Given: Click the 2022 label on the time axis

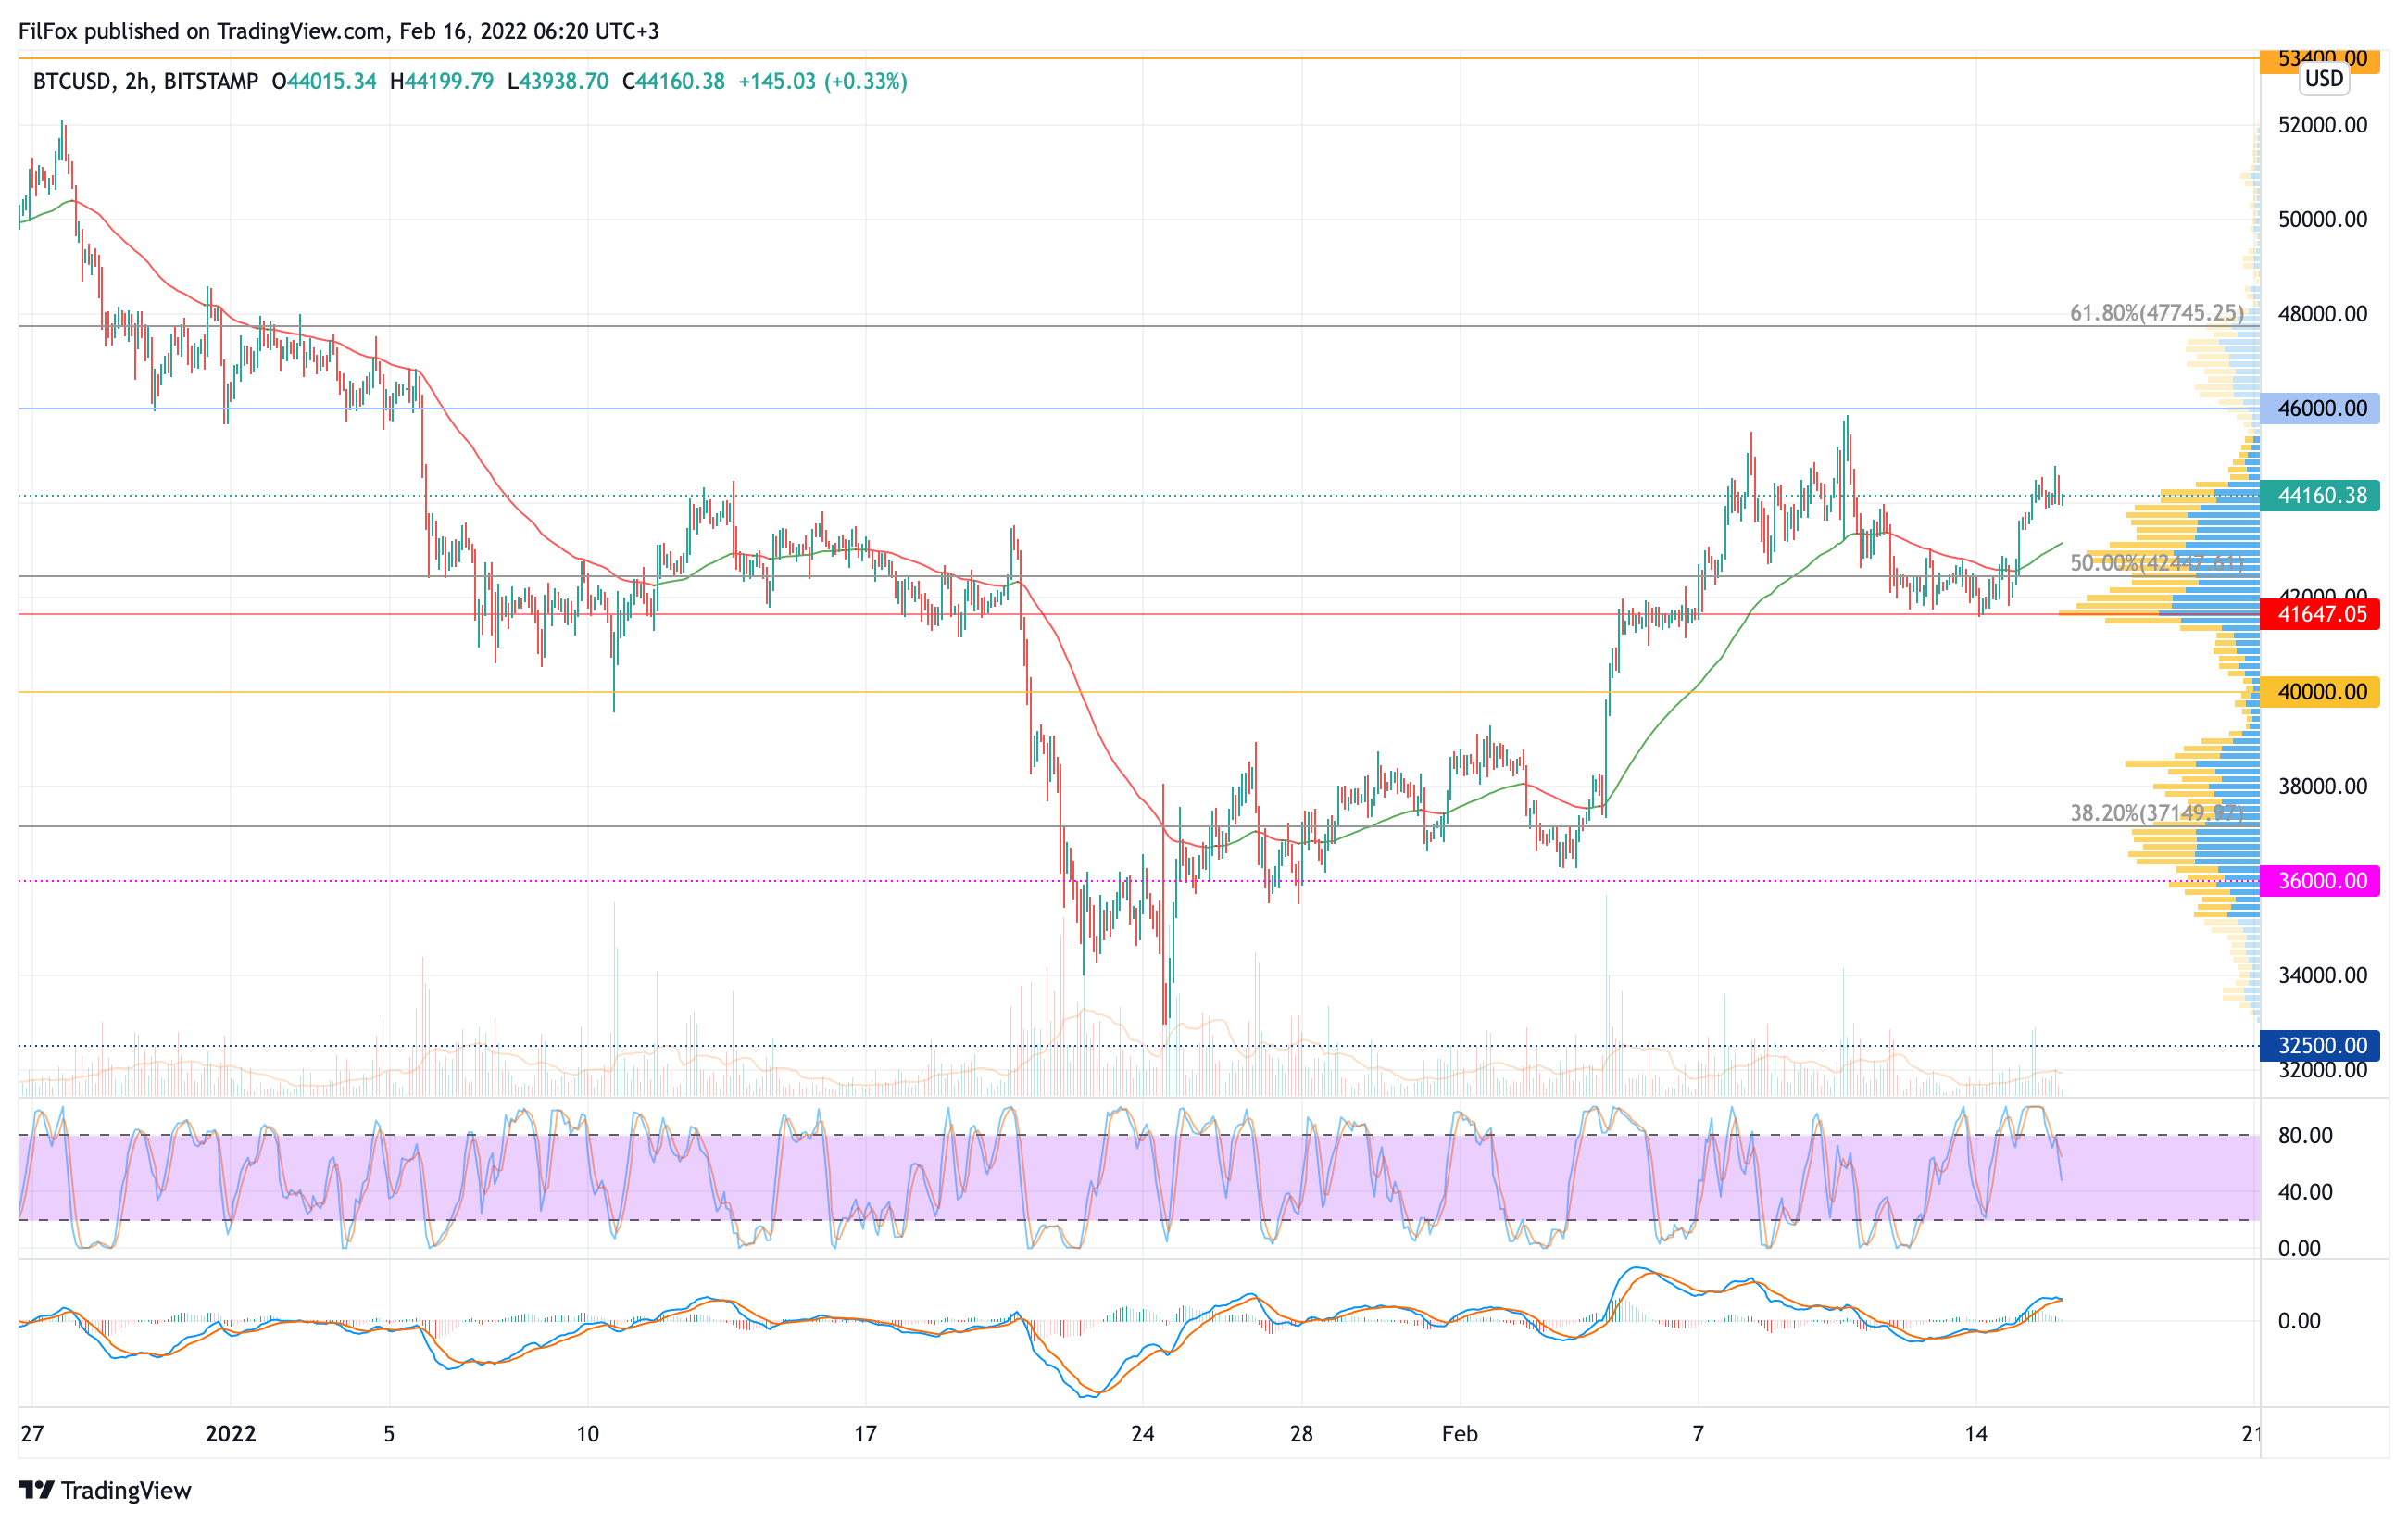Looking at the screenshot, I should click(230, 1434).
